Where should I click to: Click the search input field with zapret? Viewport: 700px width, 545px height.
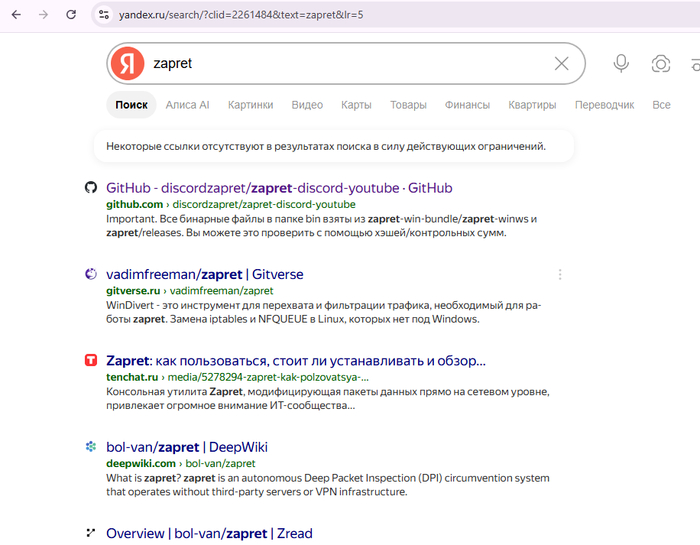point(348,63)
